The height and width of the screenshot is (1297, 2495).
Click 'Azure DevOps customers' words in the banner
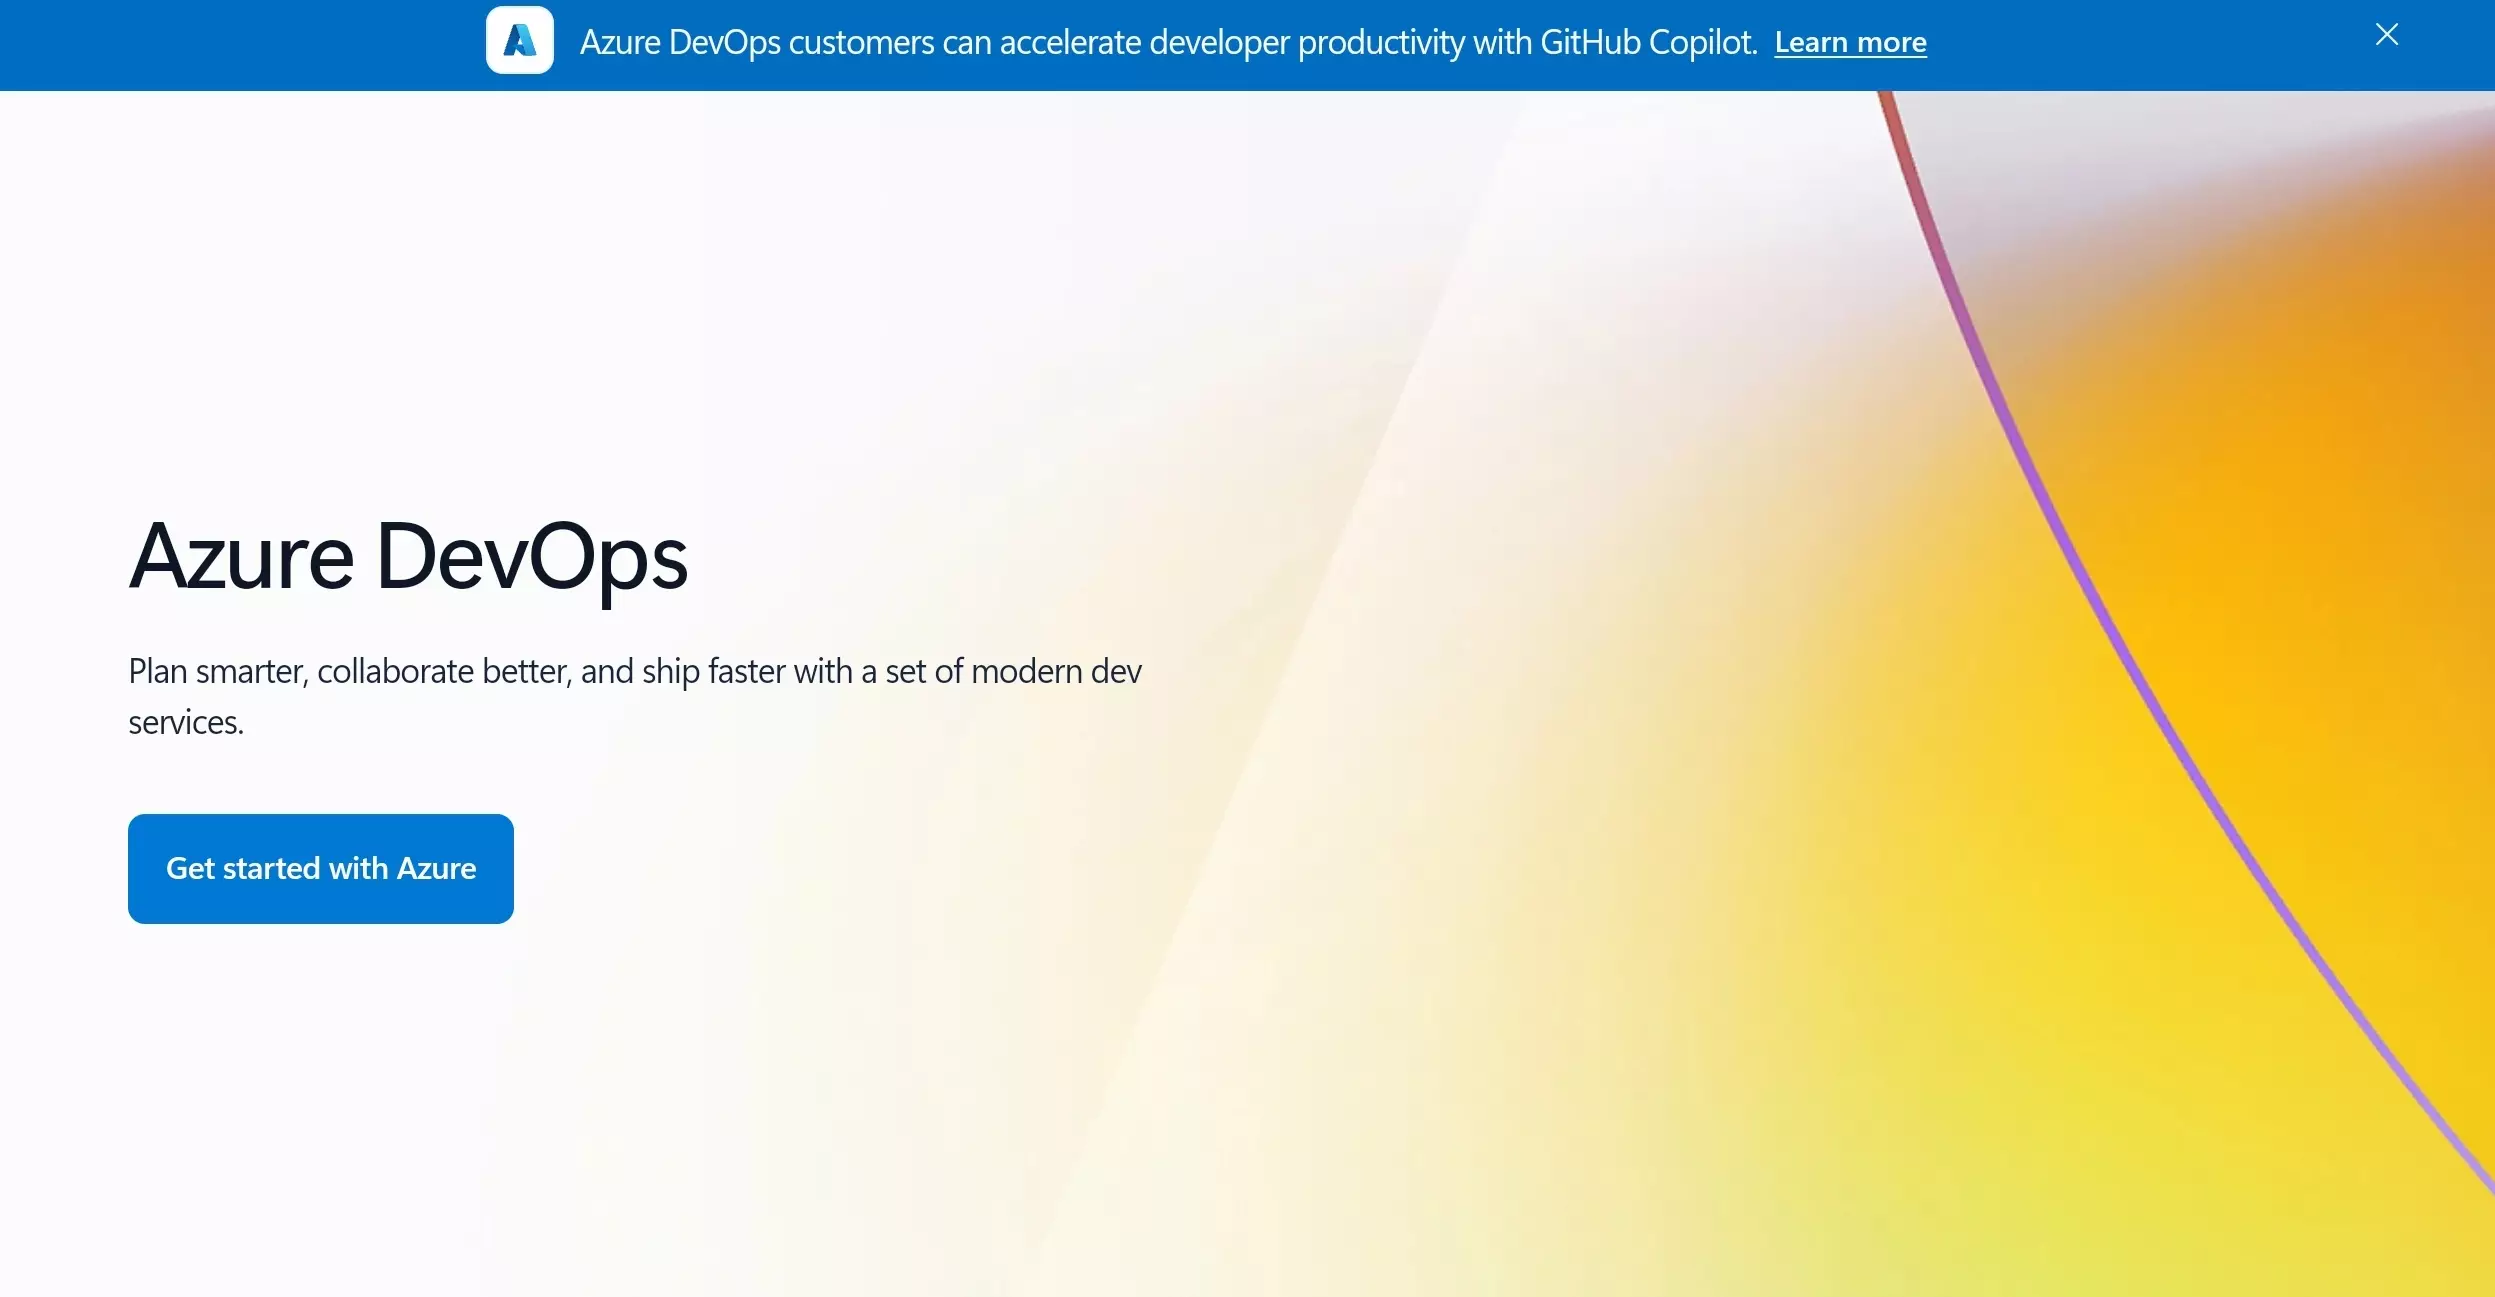756,43
